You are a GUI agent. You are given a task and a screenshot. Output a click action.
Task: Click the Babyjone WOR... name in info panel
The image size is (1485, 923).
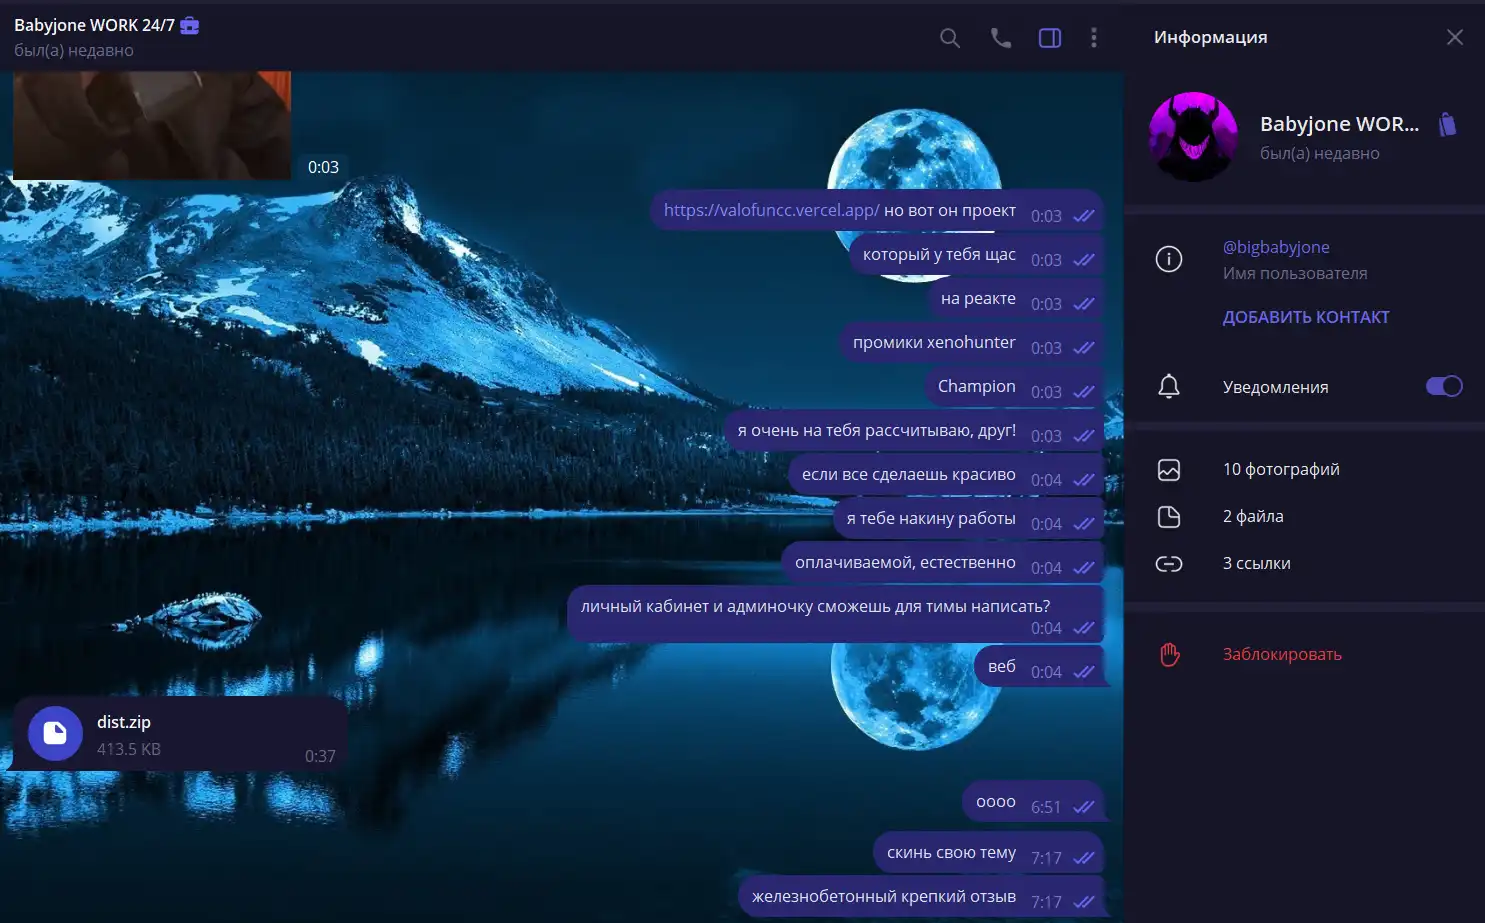[1339, 124]
